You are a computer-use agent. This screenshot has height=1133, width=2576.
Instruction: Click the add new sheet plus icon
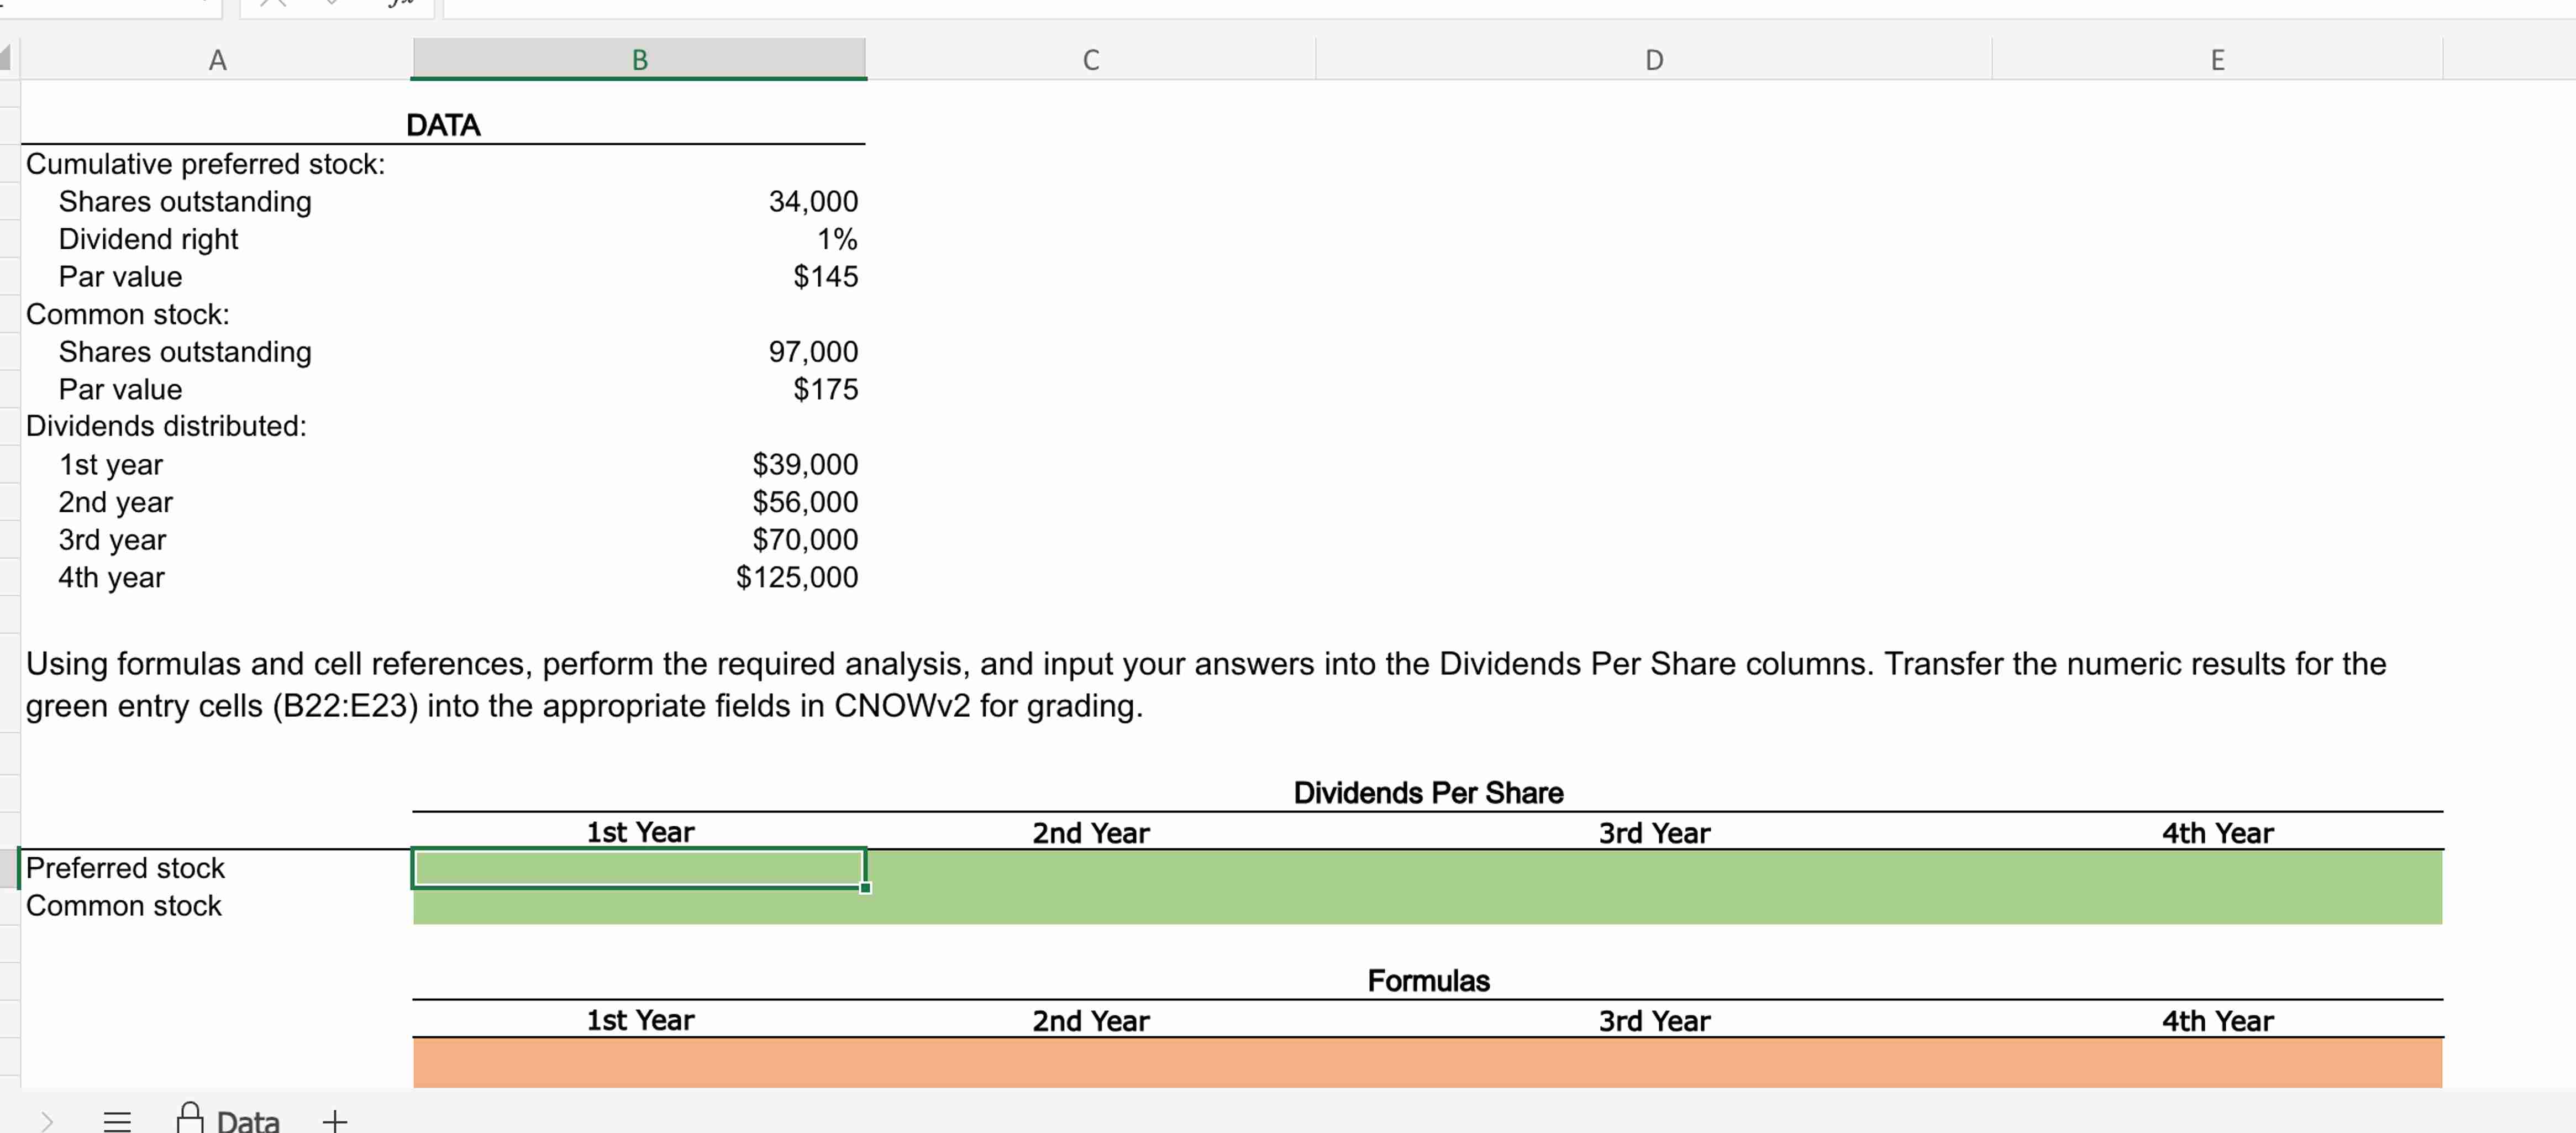[x=335, y=1120]
